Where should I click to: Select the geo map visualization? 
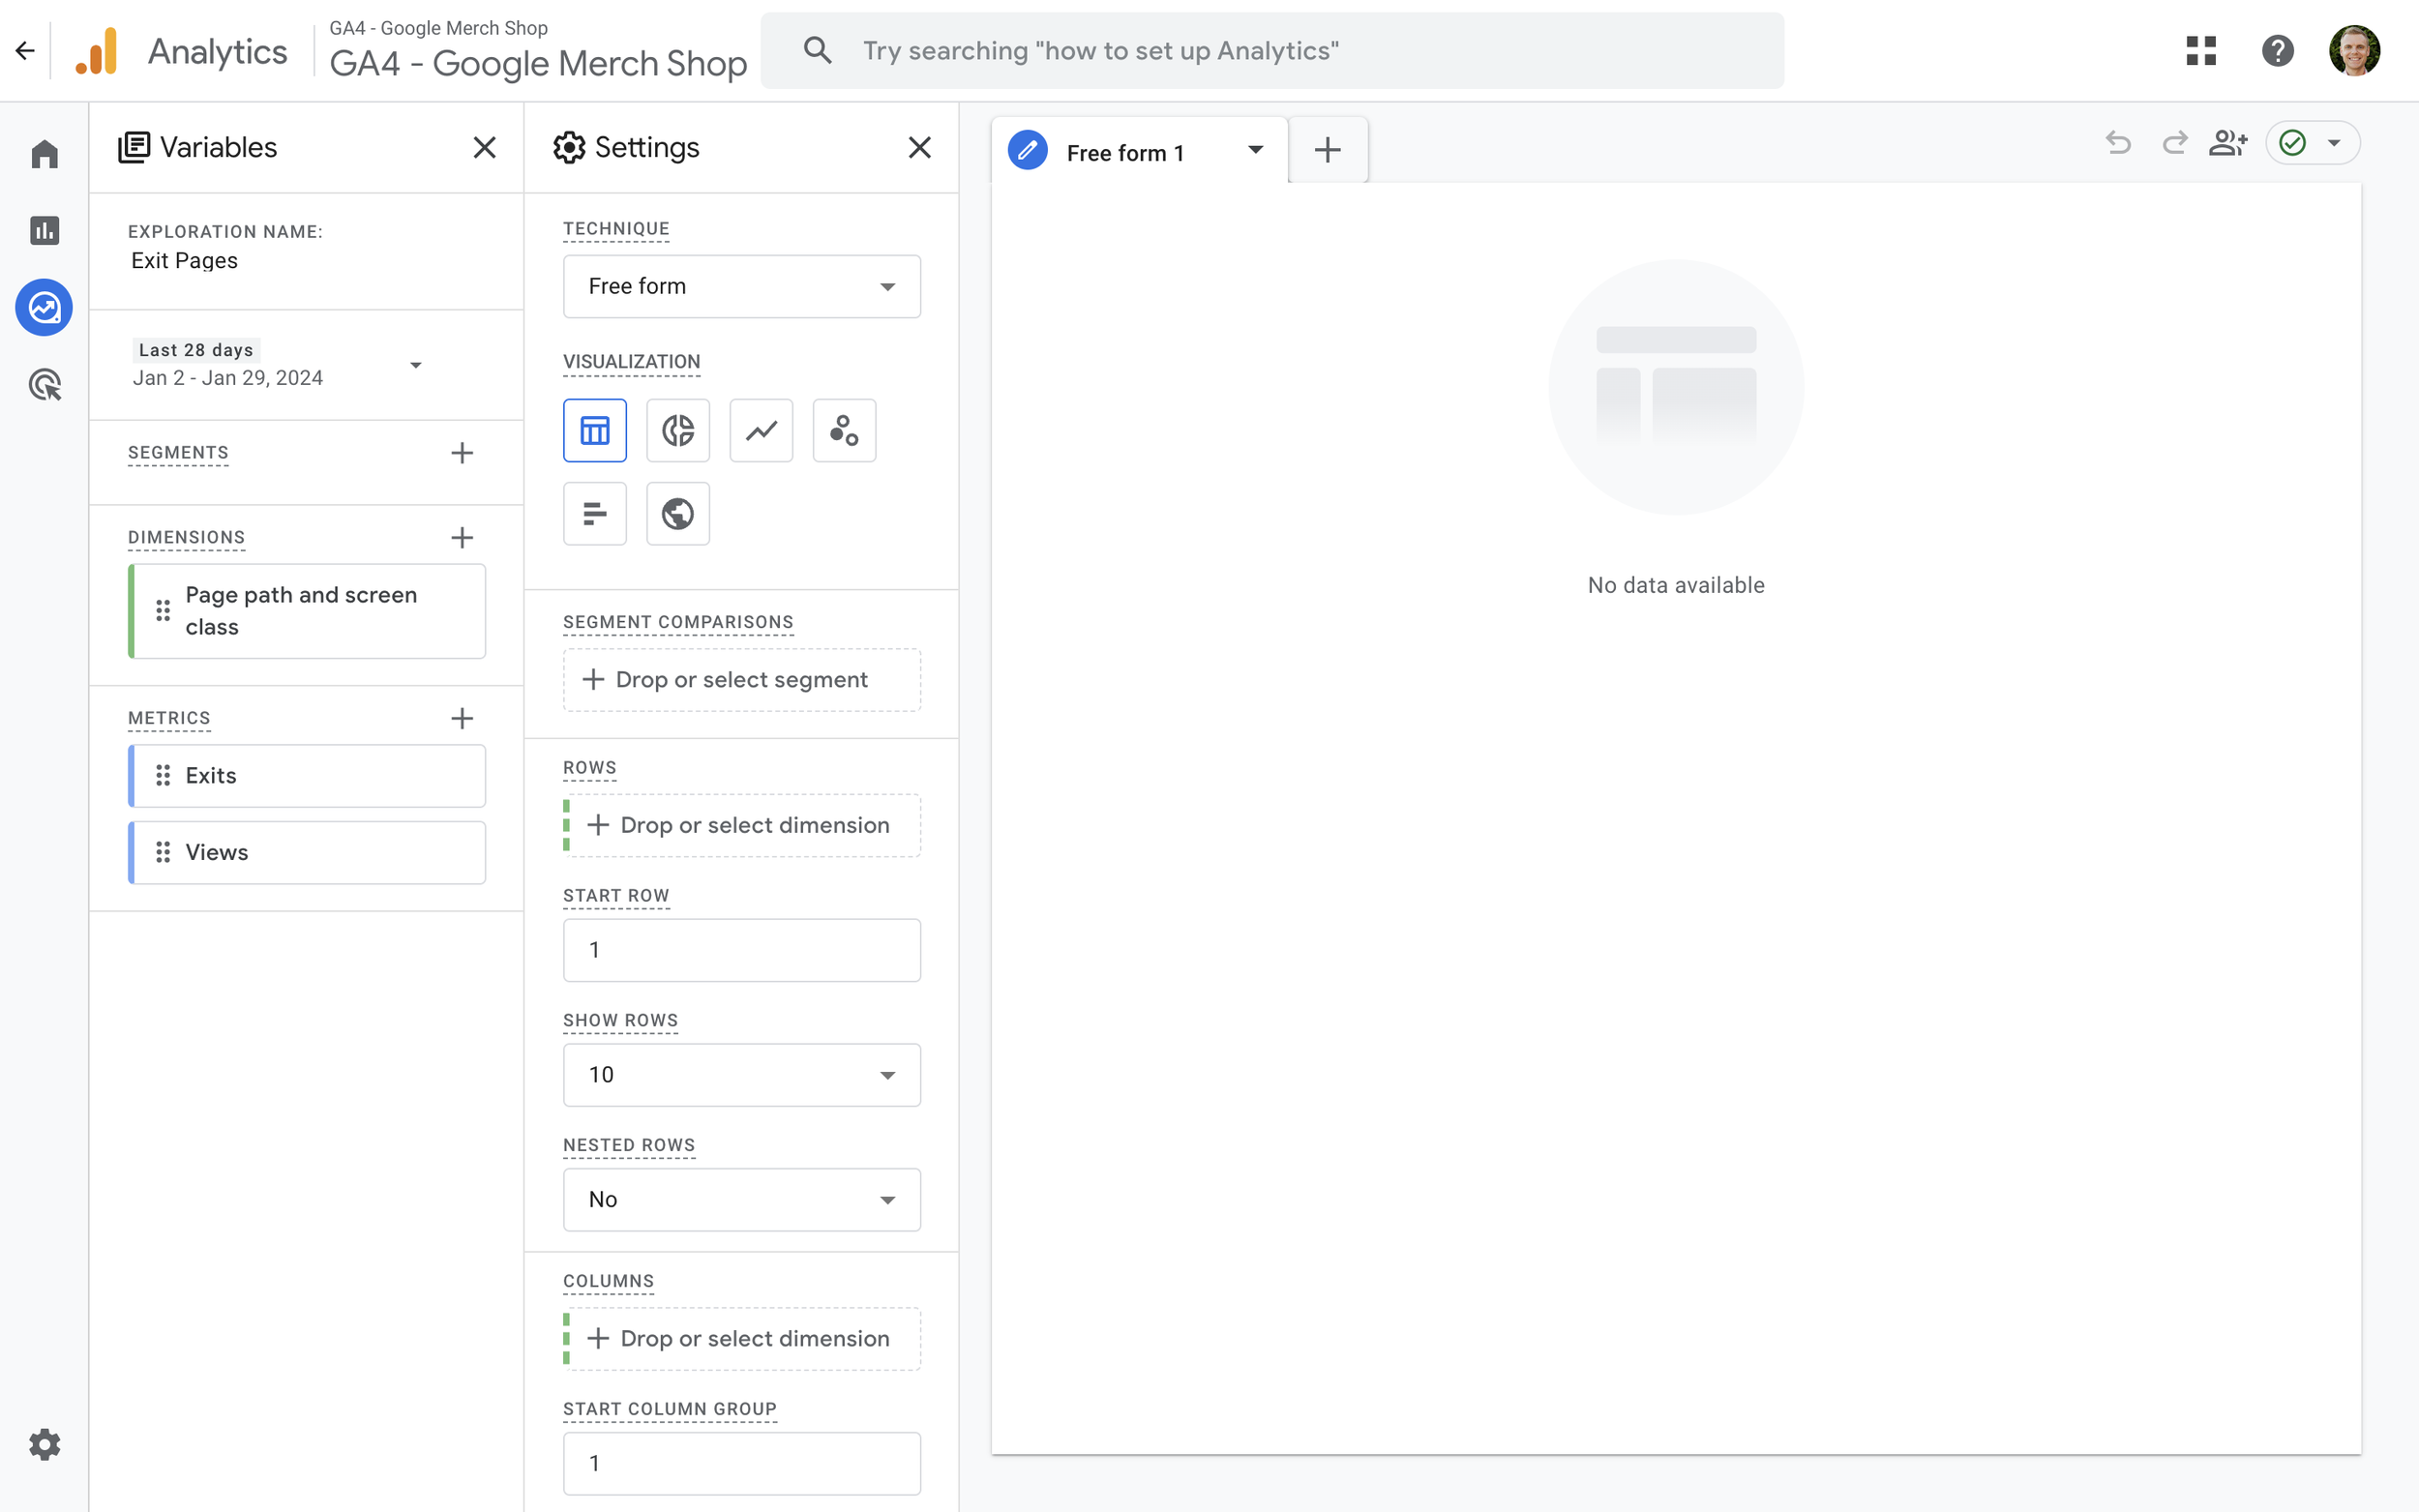(x=678, y=513)
